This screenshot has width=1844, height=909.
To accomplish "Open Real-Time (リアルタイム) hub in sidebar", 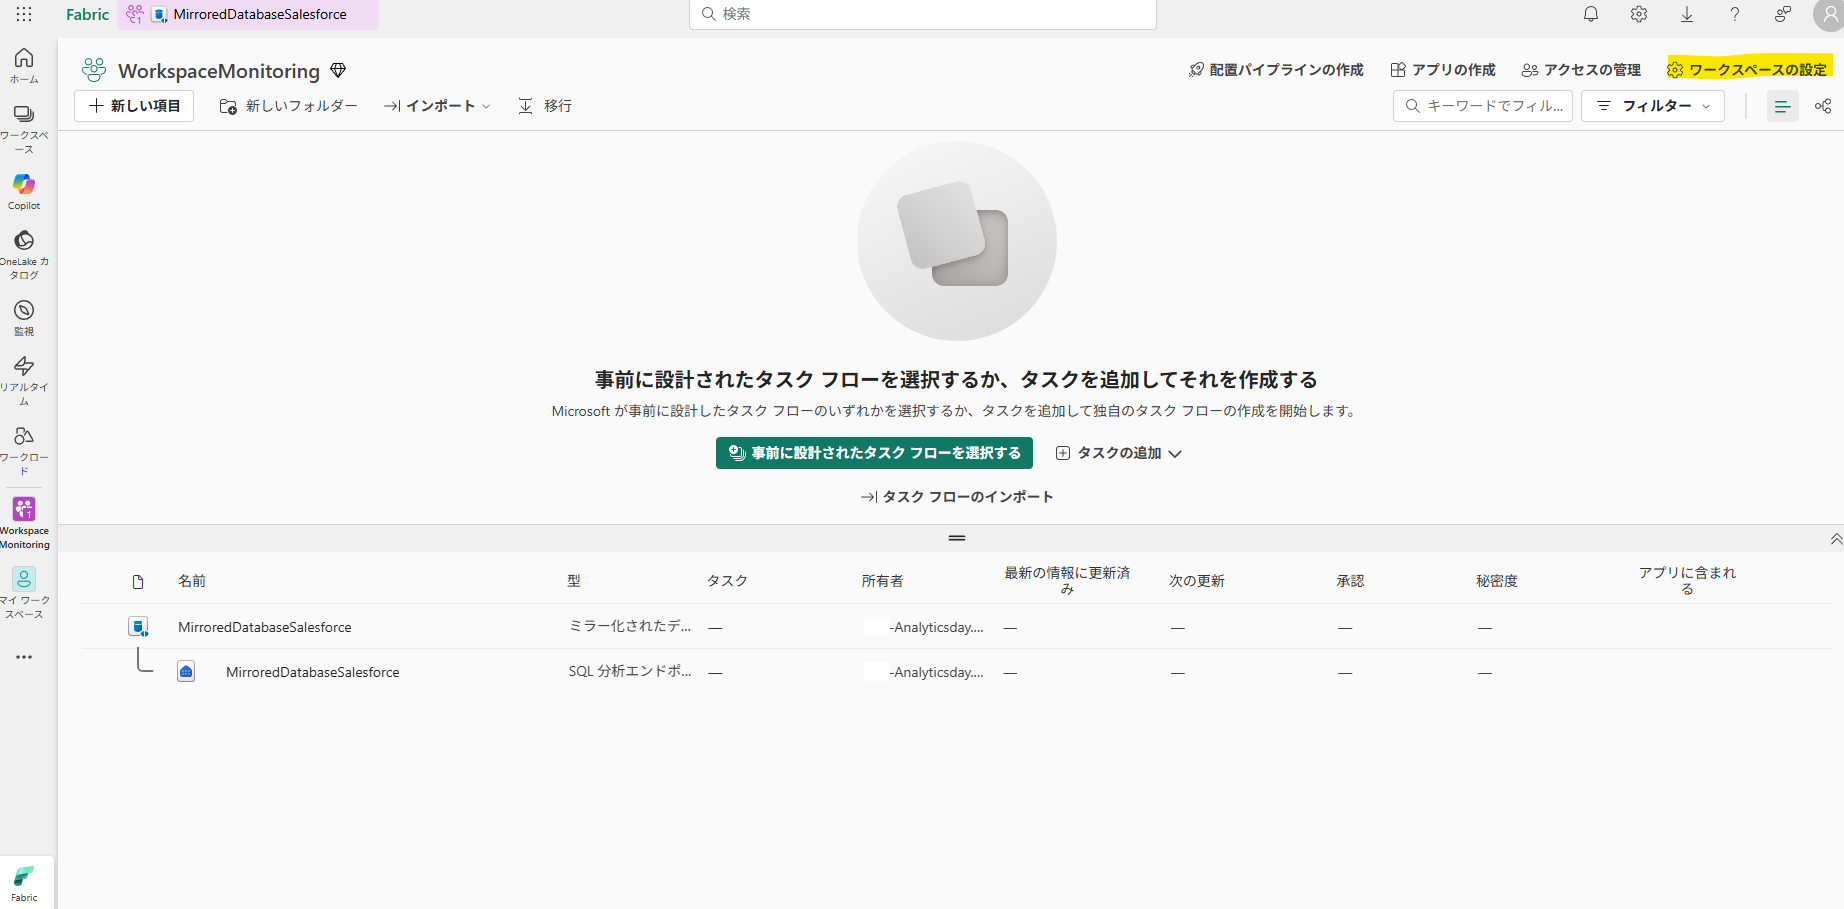I will pyautogui.click(x=24, y=380).
